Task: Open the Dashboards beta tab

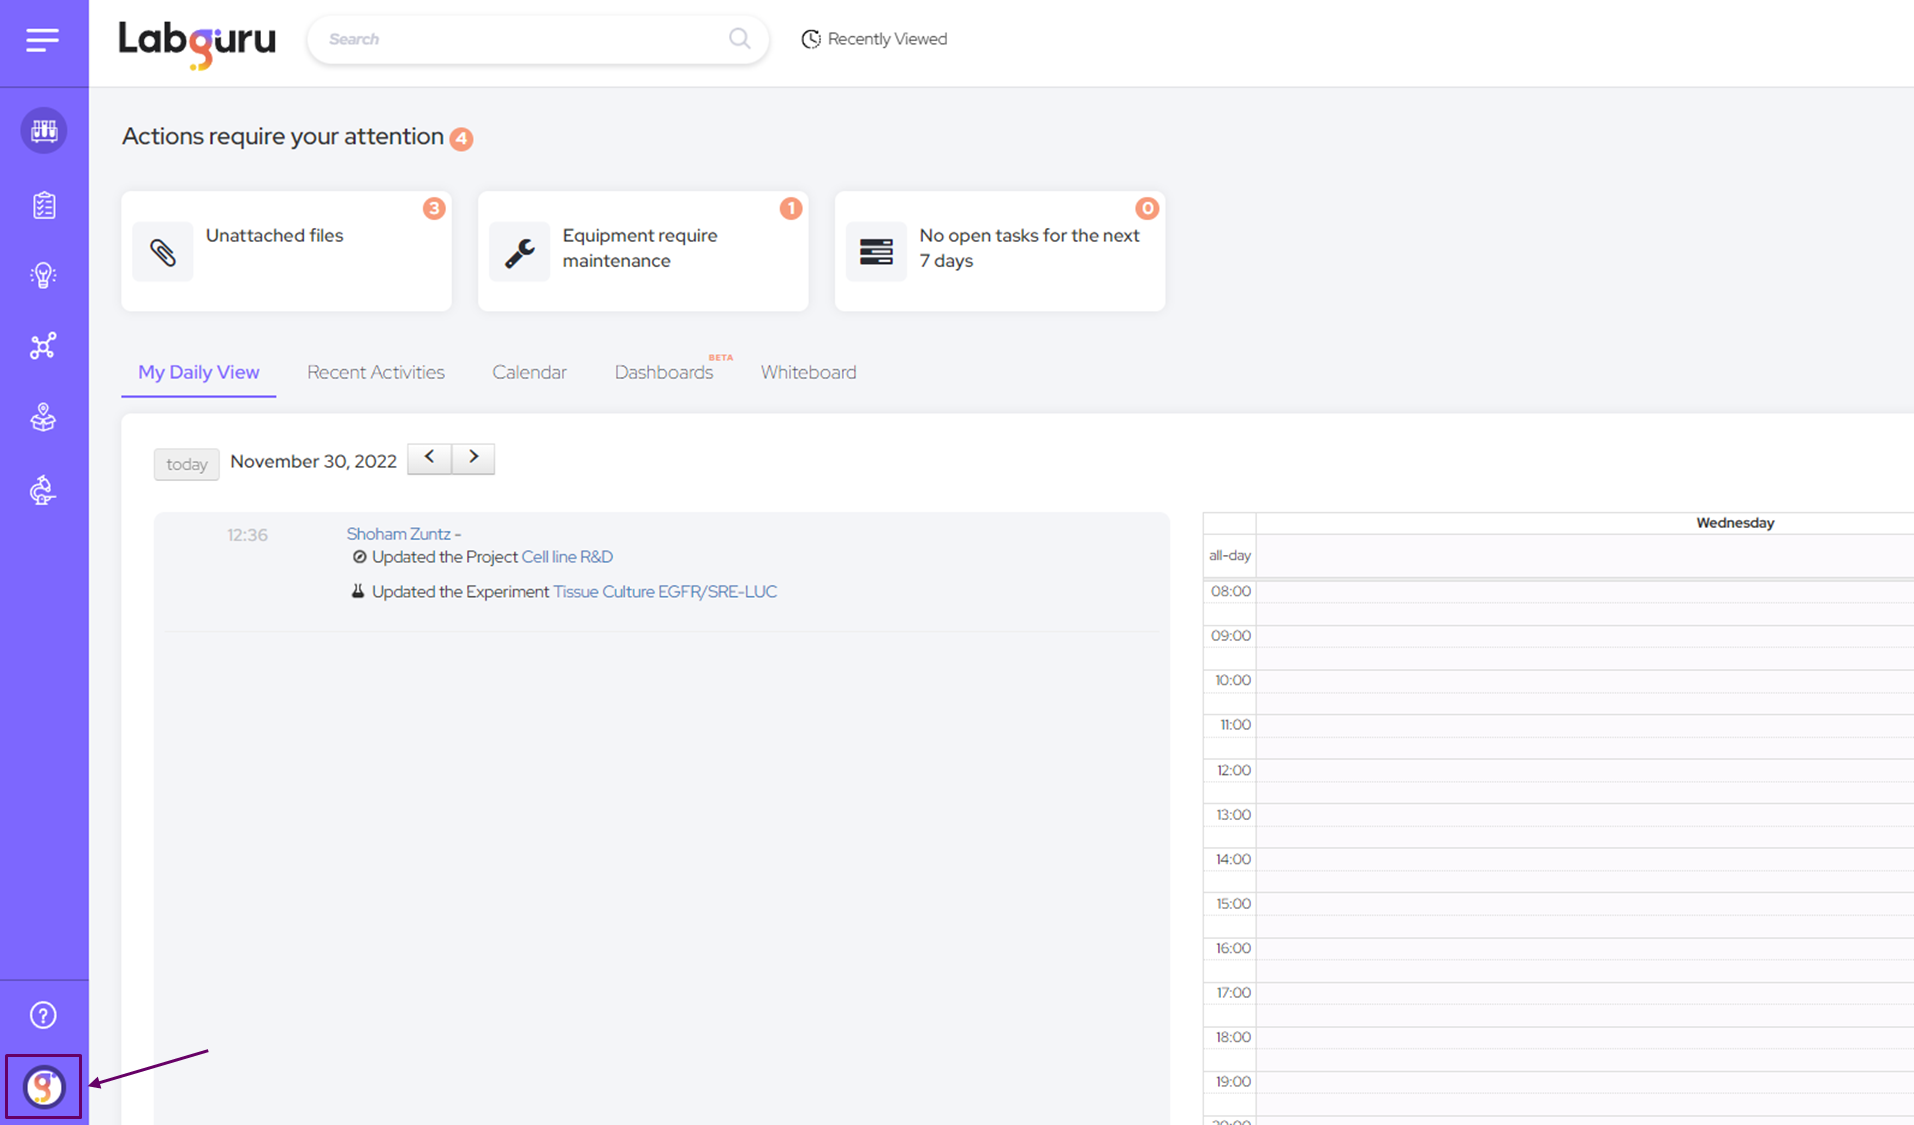Action: click(x=664, y=372)
